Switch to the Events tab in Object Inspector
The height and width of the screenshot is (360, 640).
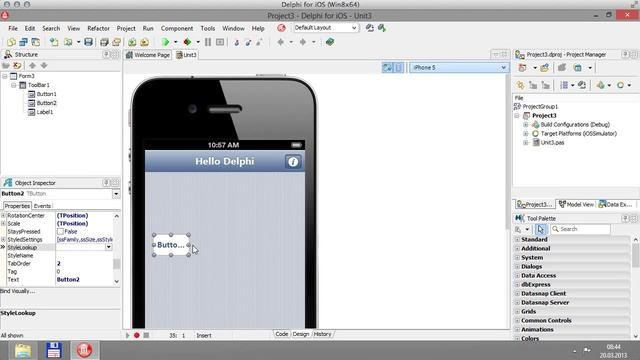(42, 206)
